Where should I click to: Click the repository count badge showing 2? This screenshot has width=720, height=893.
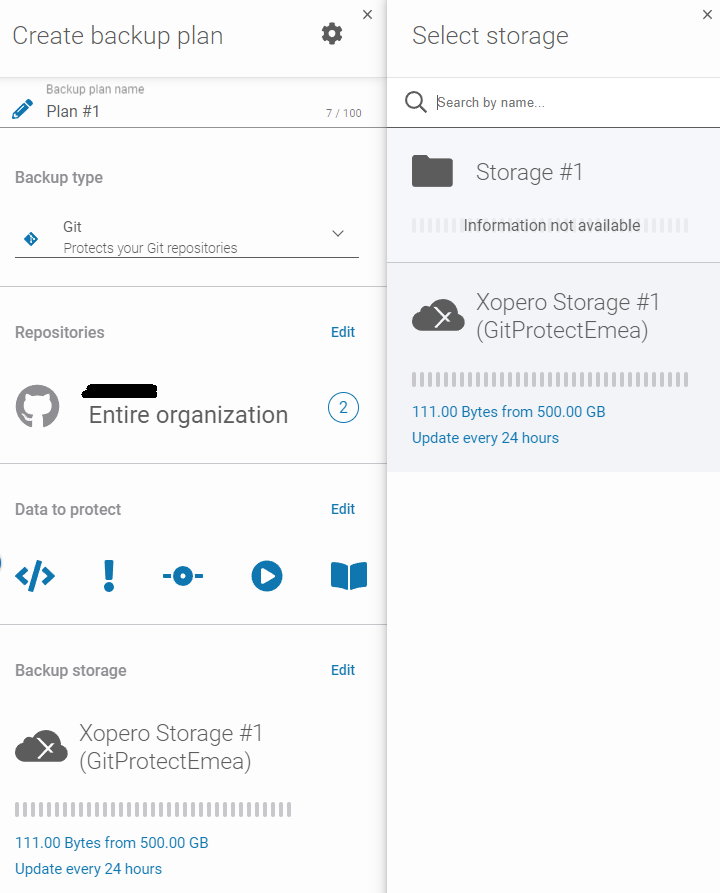click(x=343, y=408)
